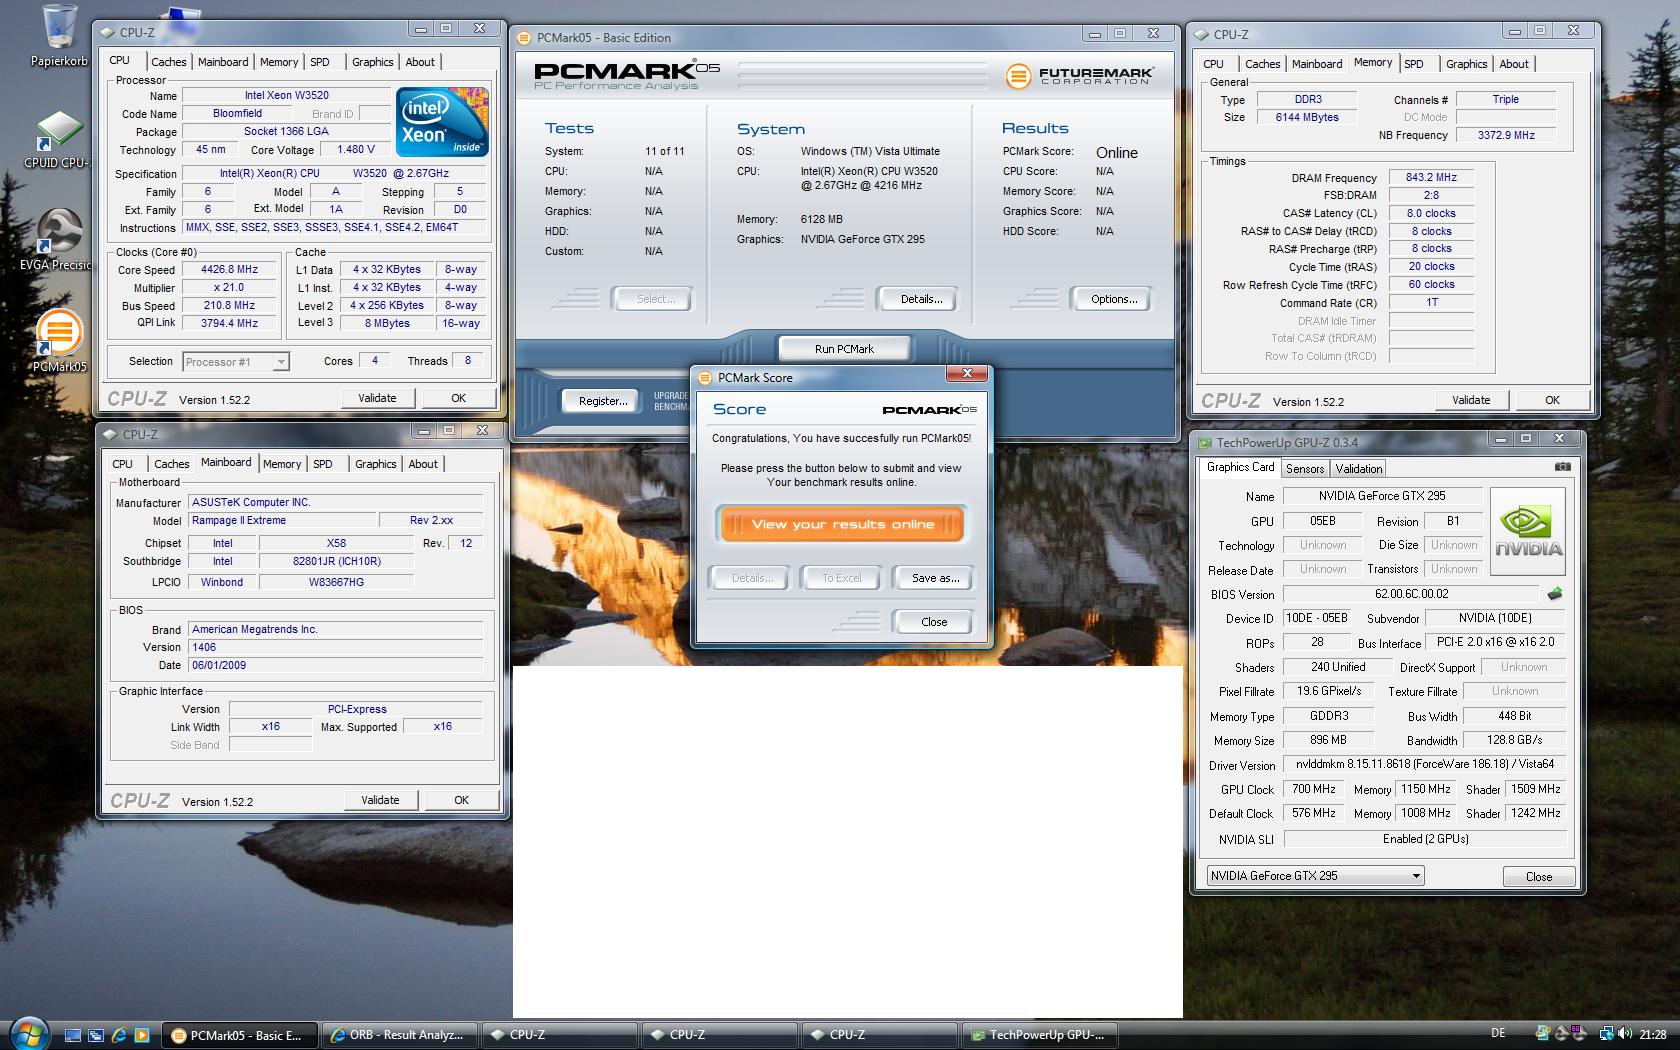The width and height of the screenshot is (1680, 1050).
Task: Click the BIOS Date 06/01/2009 field
Action: click(335, 666)
